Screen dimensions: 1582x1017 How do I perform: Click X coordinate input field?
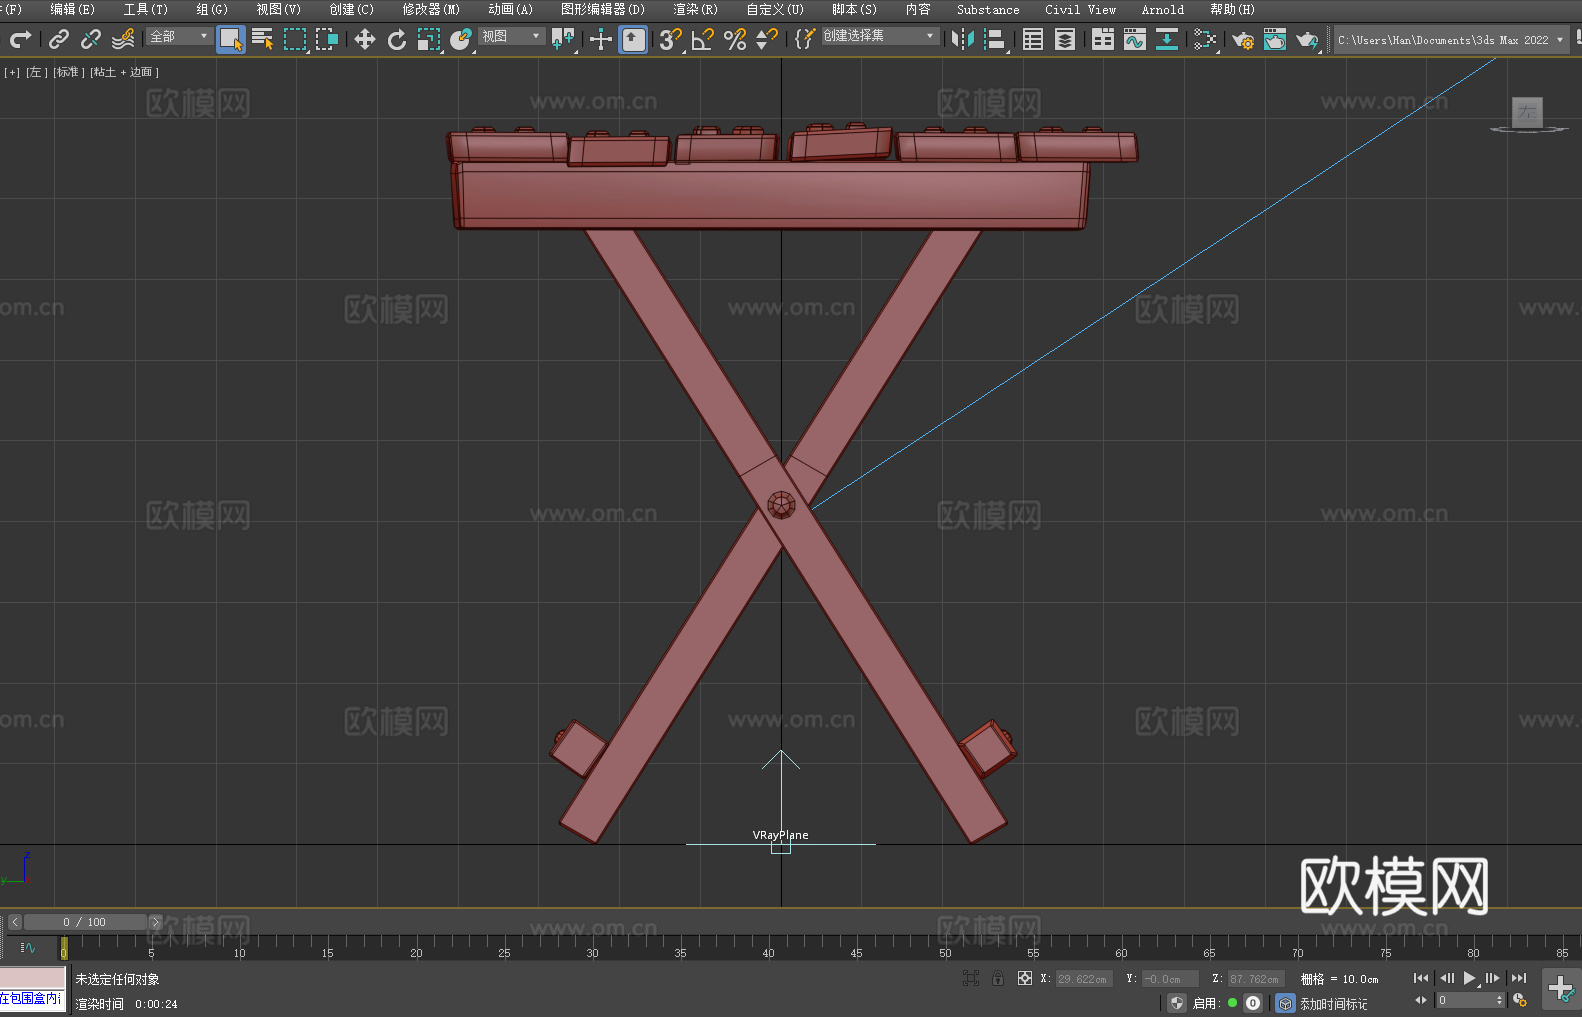pyautogui.click(x=1084, y=979)
